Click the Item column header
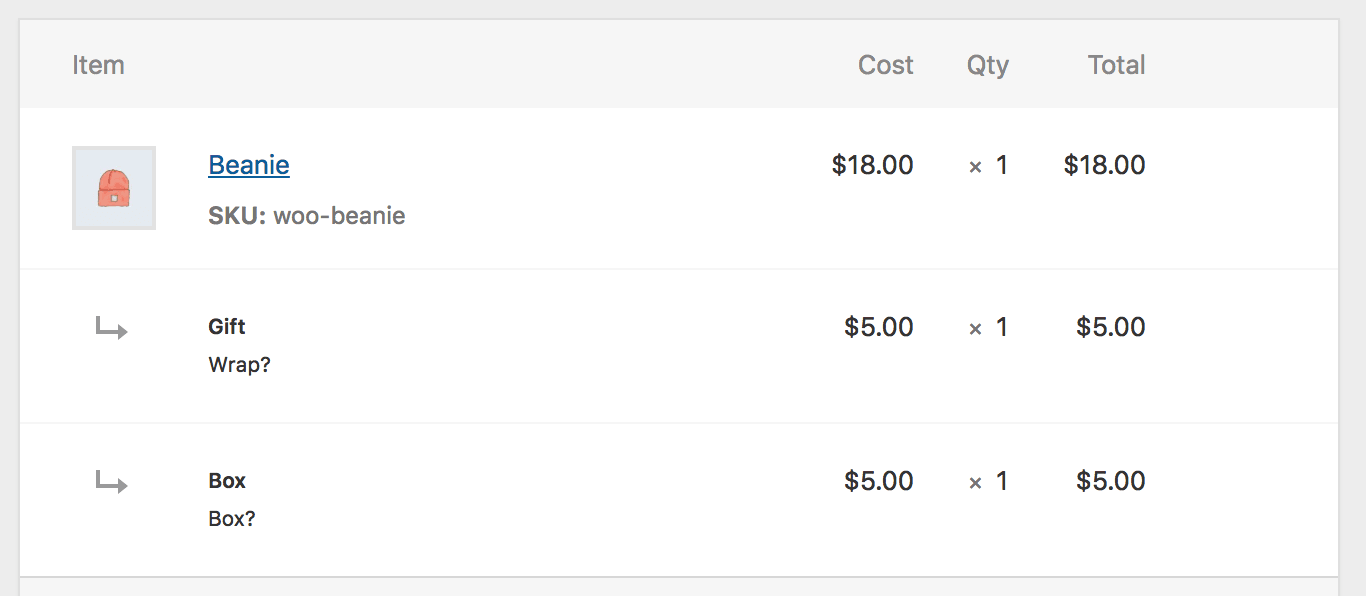1366x596 pixels. (98, 65)
